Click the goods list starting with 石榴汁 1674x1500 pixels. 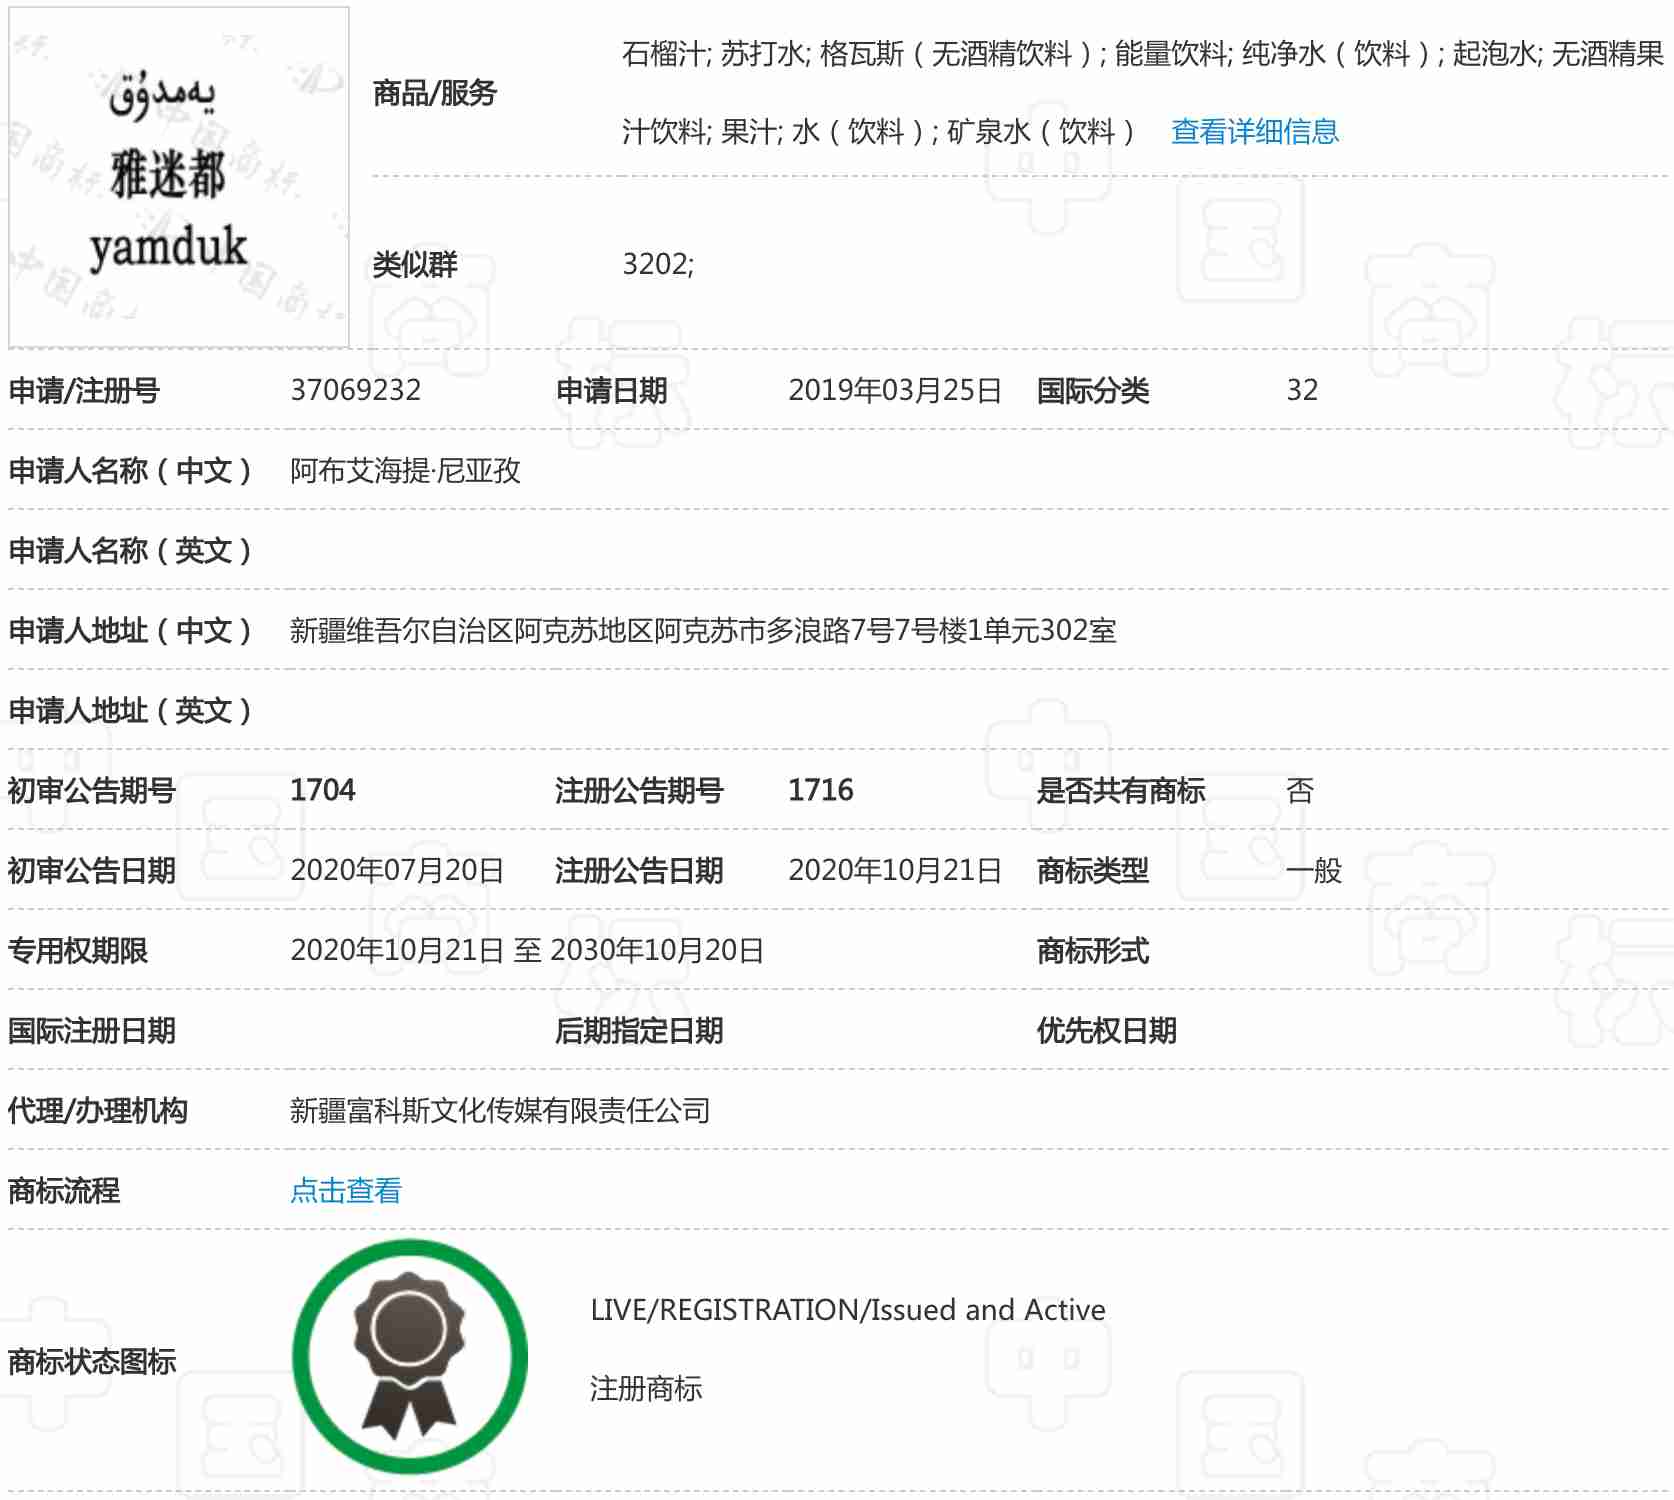point(1140,55)
